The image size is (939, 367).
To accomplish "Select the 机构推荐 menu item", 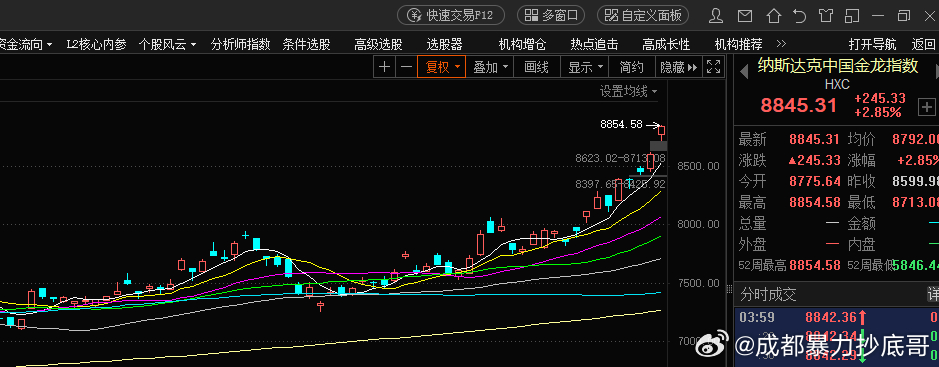I will coord(738,44).
